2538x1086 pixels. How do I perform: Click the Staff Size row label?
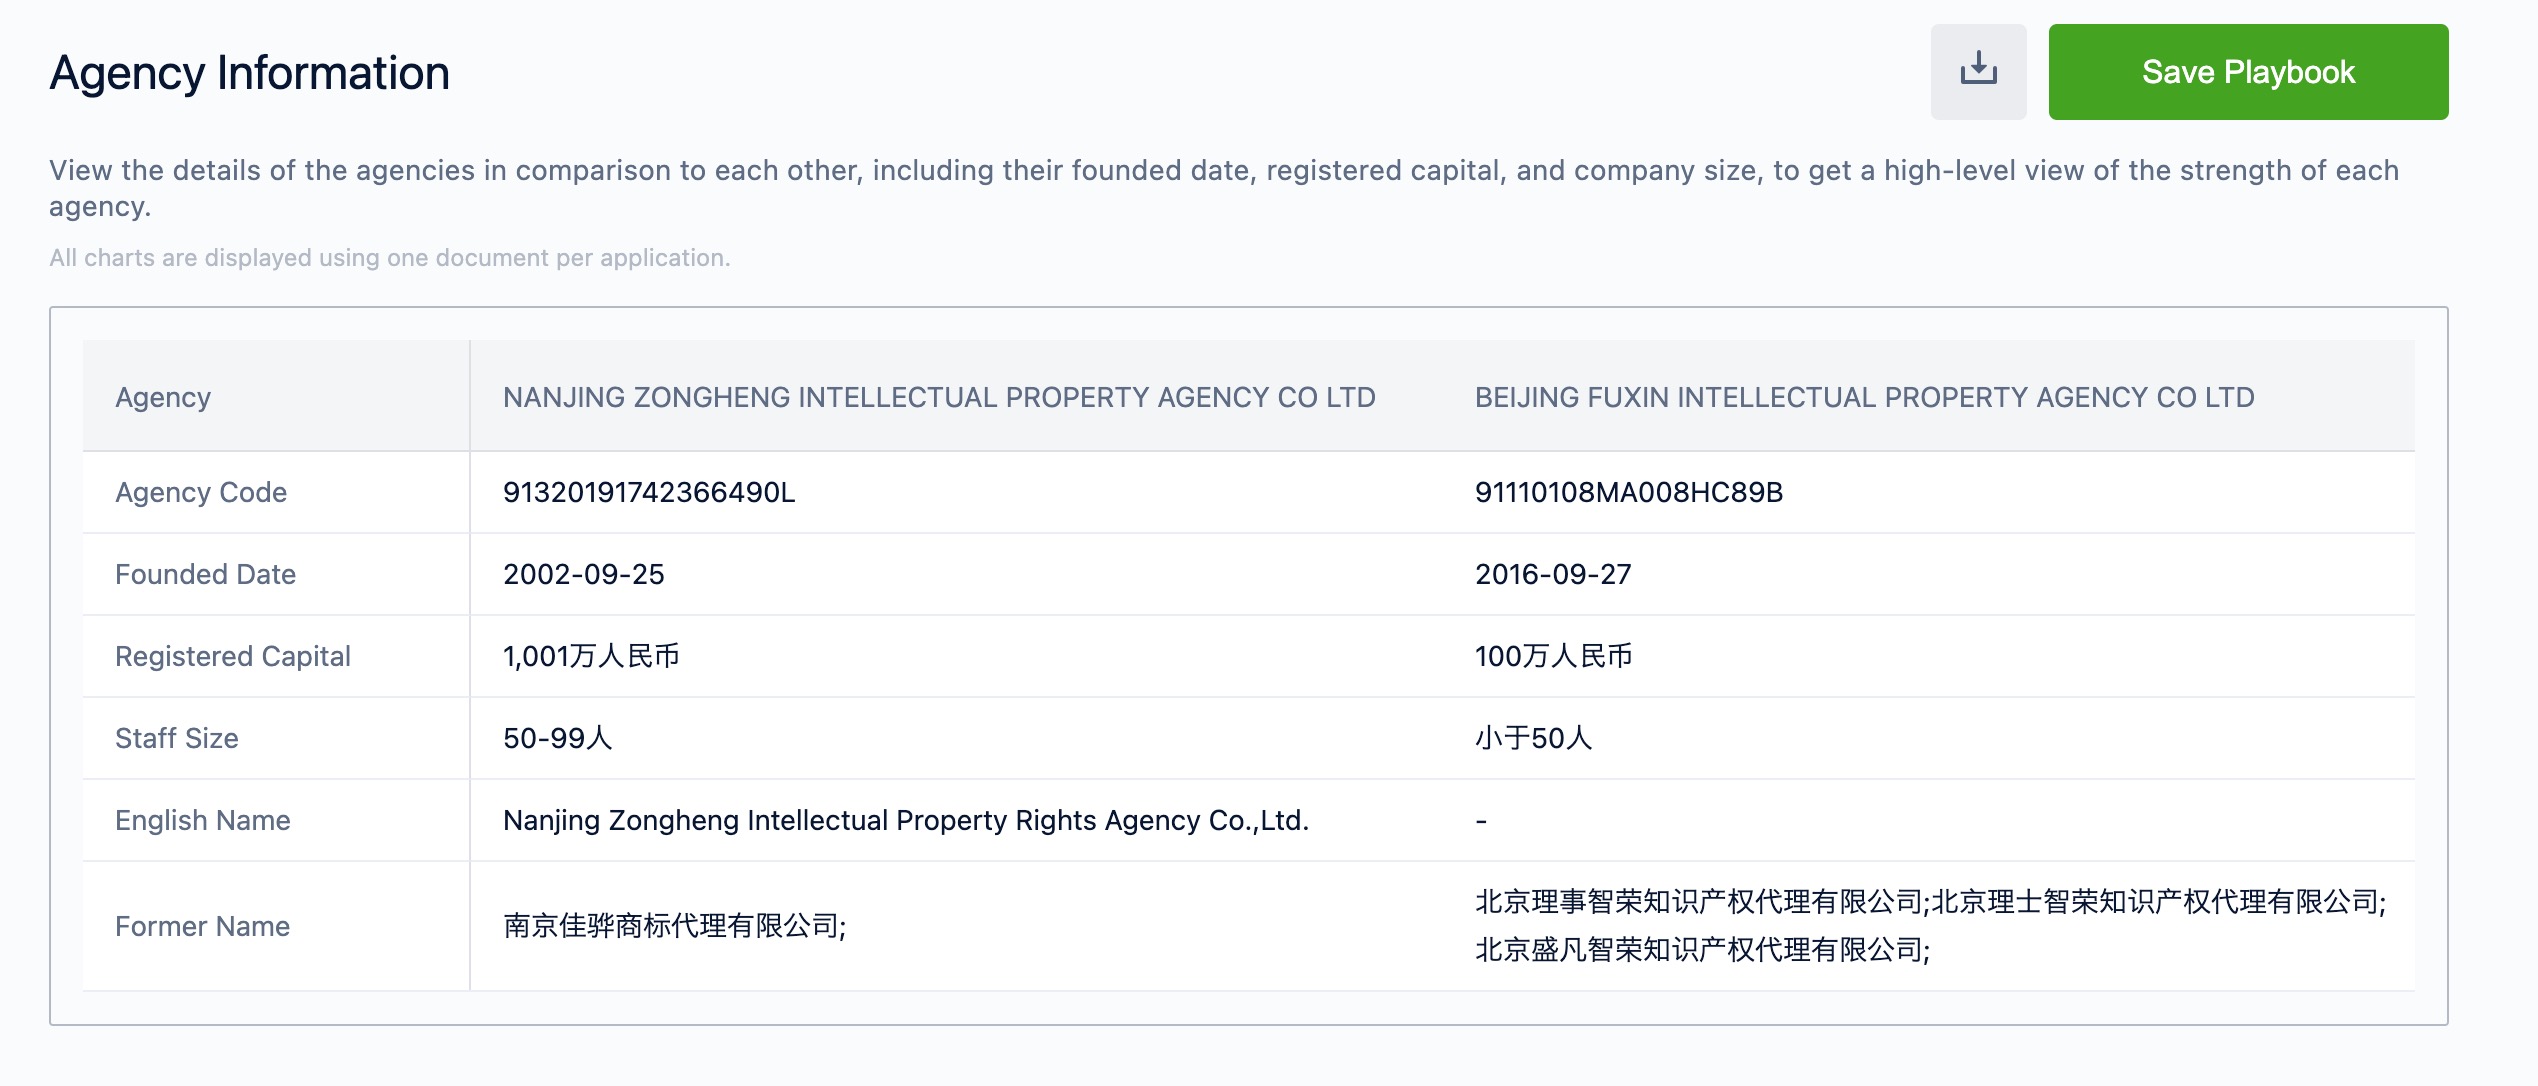pyautogui.click(x=177, y=738)
